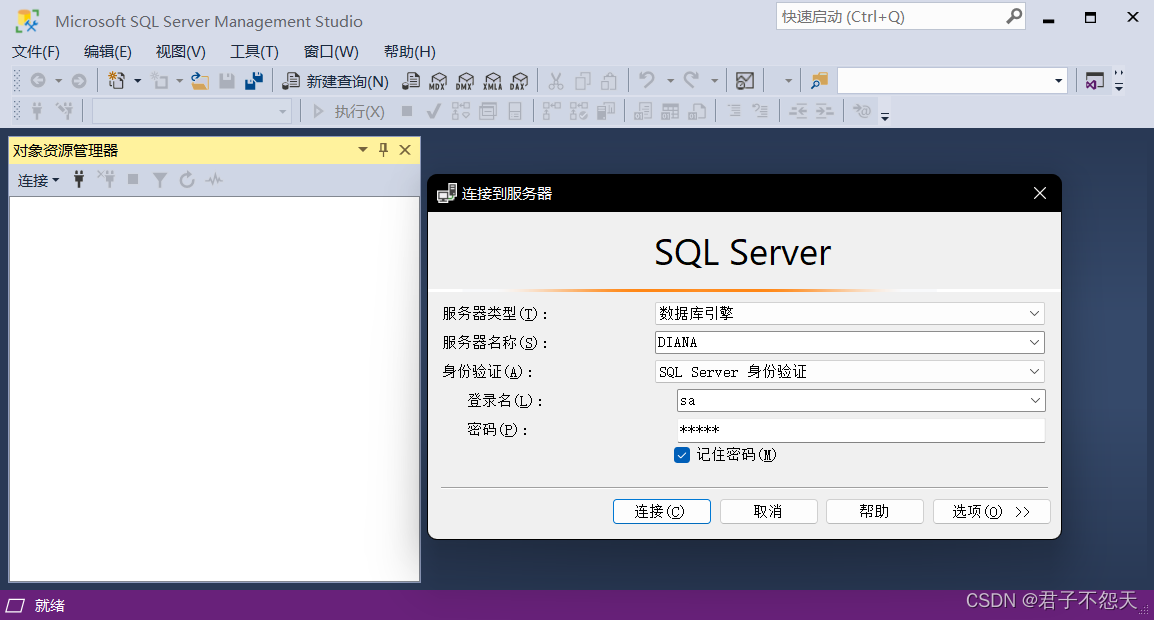The height and width of the screenshot is (620, 1154).
Task: Click the New Project toolbar icon
Action: 116,80
